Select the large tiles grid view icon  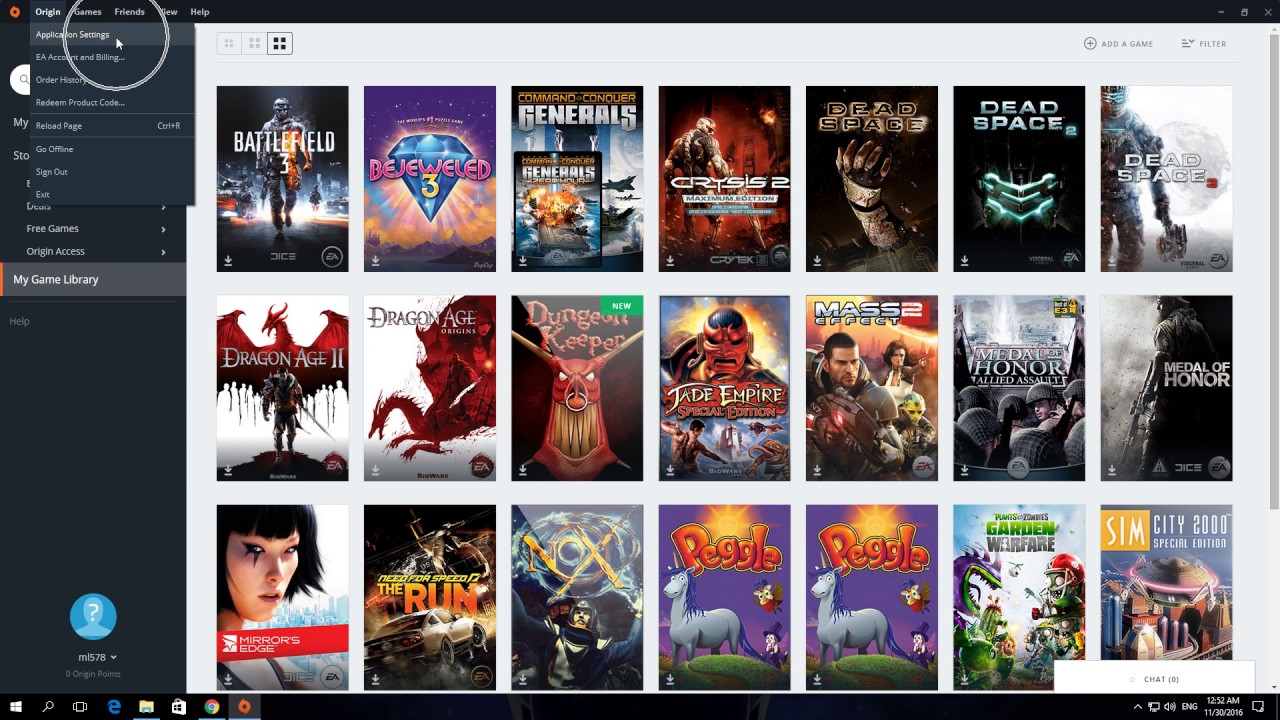coord(280,44)
